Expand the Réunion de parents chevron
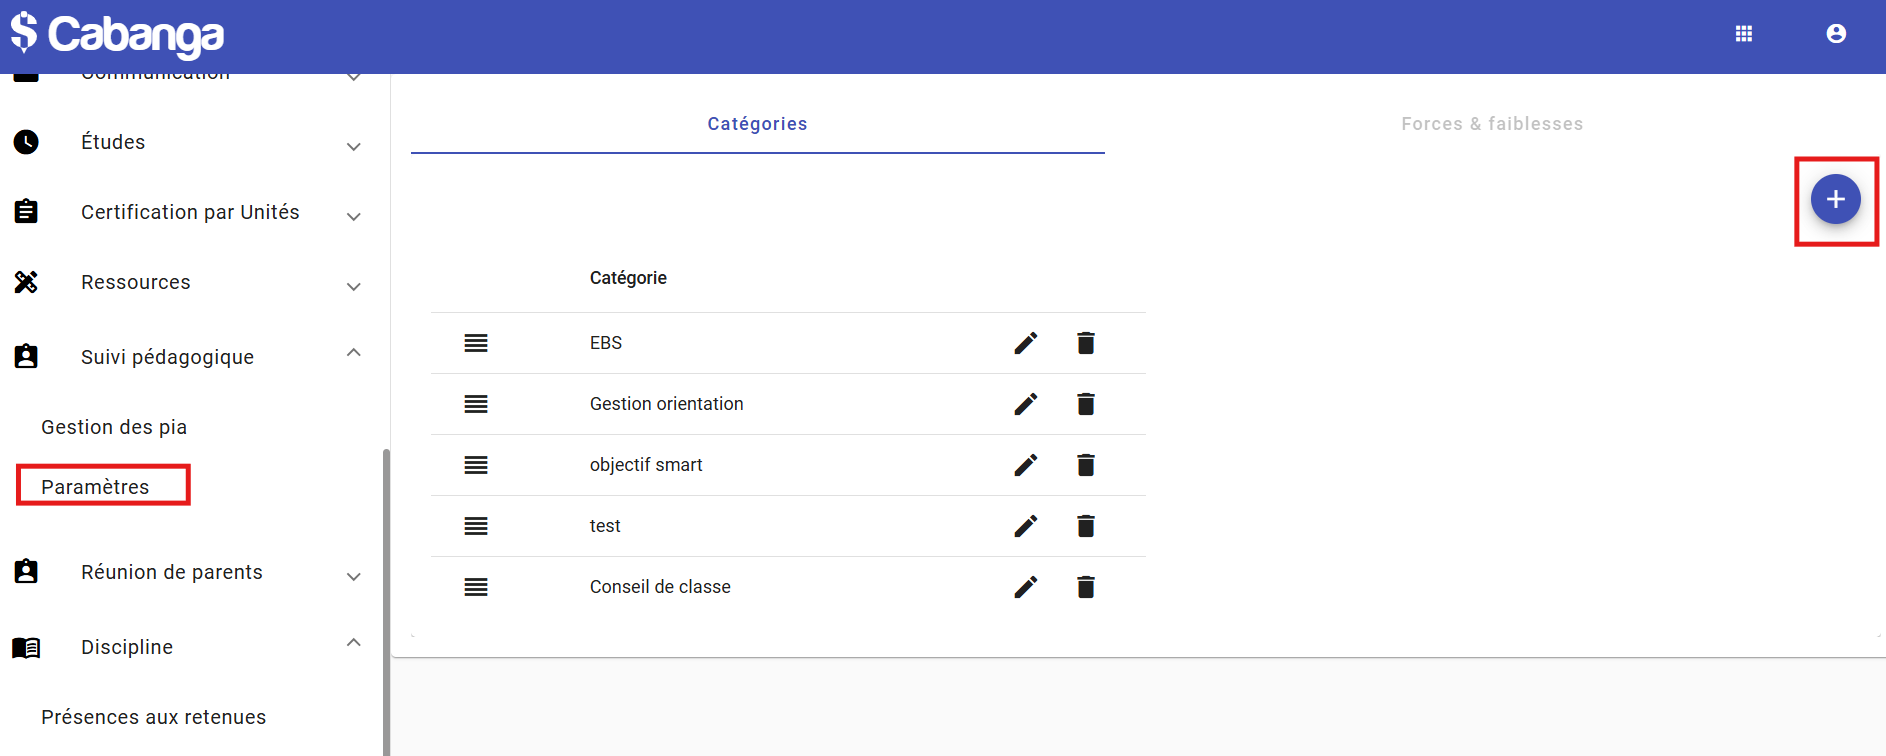 pos(354,577)
